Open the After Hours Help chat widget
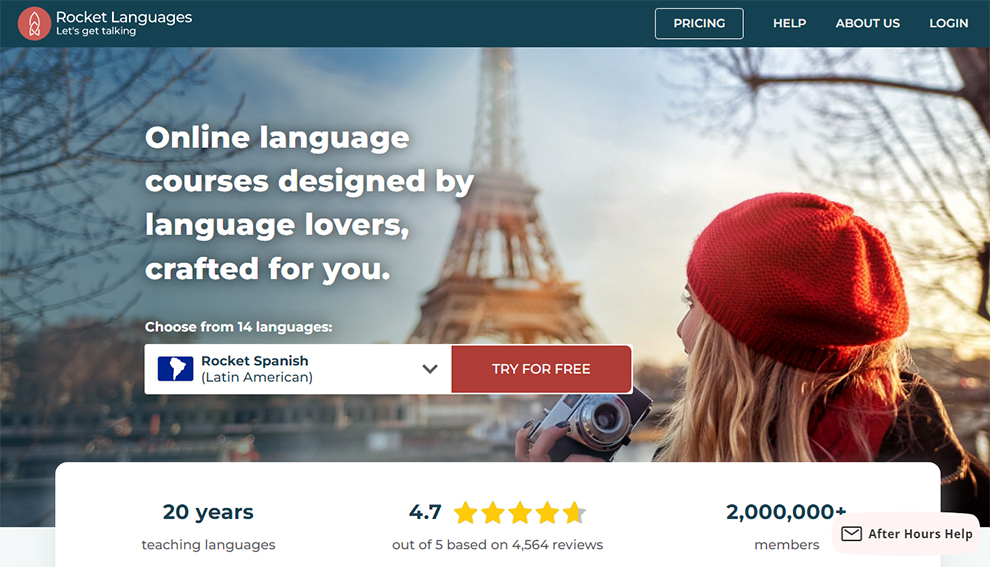This screenshot has height=567, width=990. tap(906, 534)
